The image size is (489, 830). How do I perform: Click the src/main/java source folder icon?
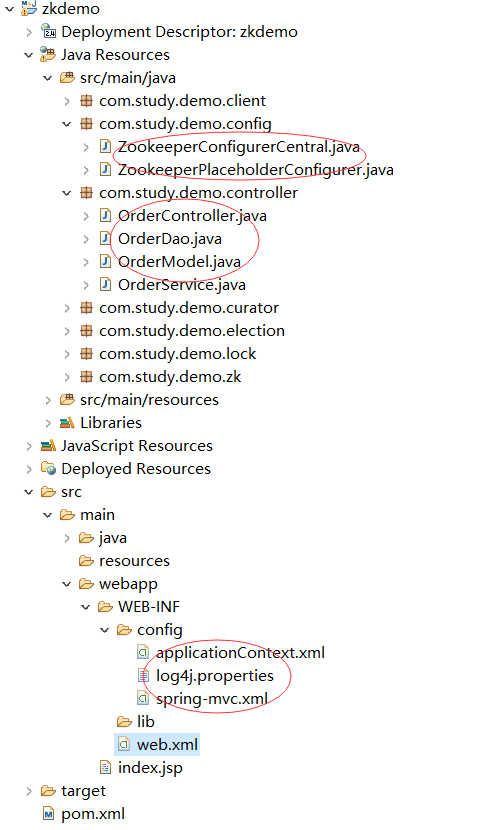(x=67, y=78)
